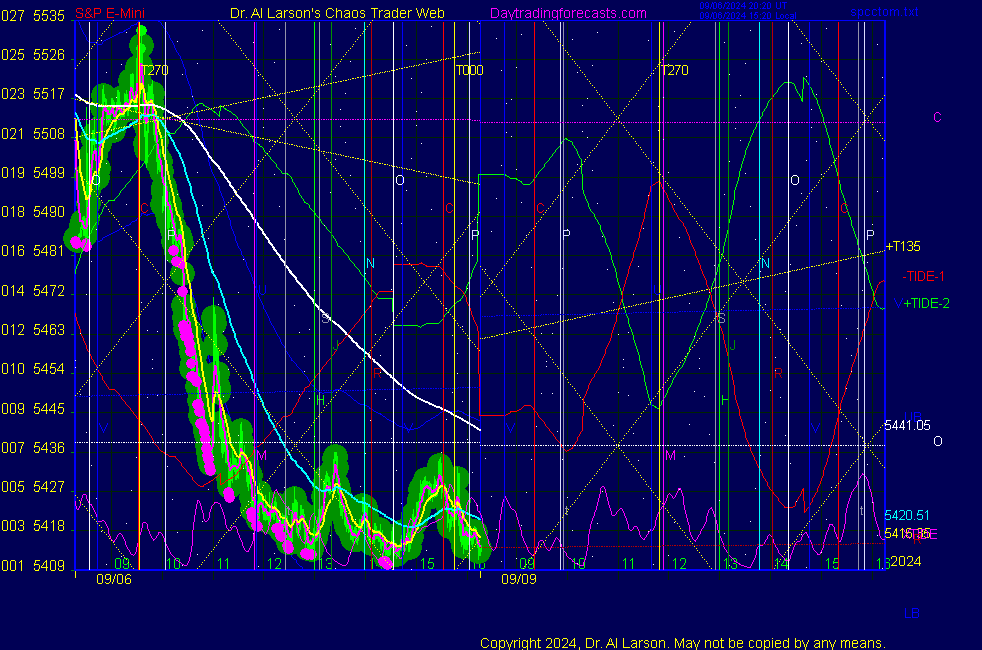
Task: Click the "027 5535" price axis label
Action: click(33, 16)
